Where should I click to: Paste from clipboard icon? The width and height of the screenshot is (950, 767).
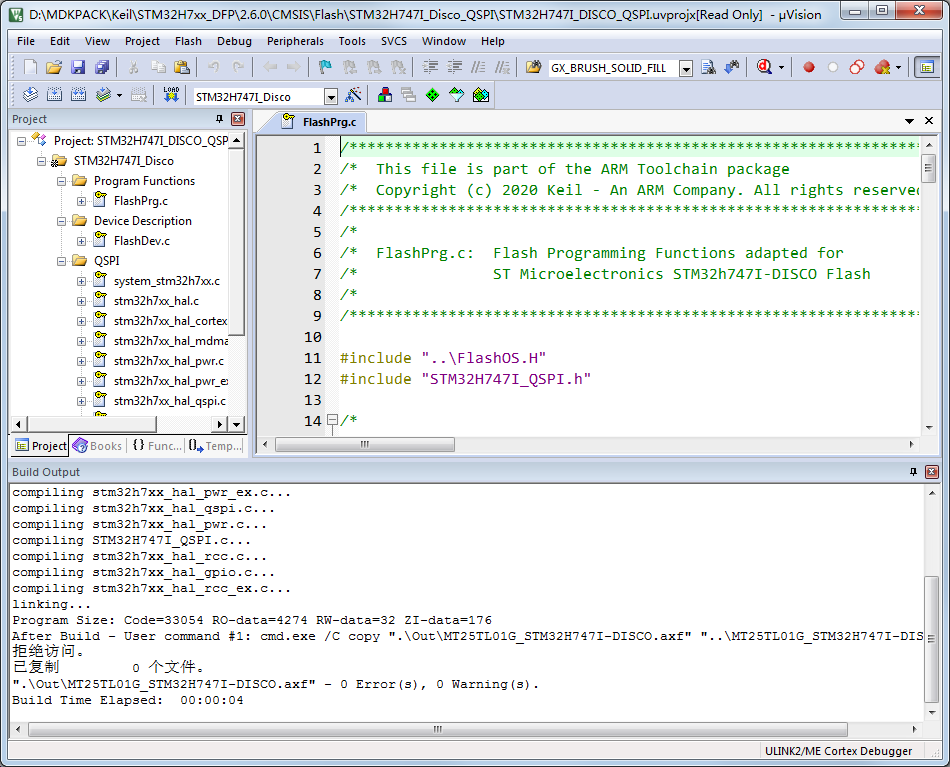(182, 67)
